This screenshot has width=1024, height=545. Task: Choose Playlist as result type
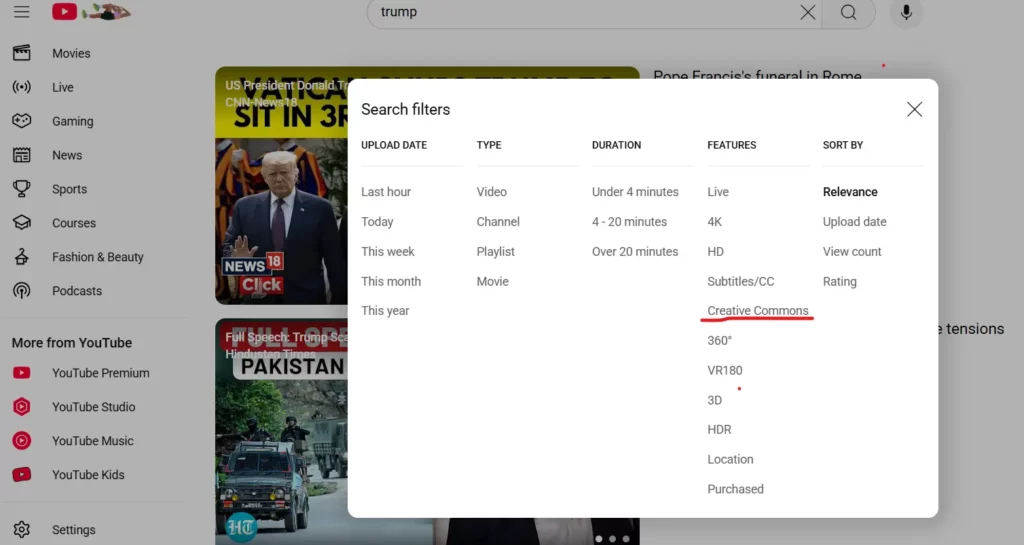pyautogui.click(x=495, y=252)
